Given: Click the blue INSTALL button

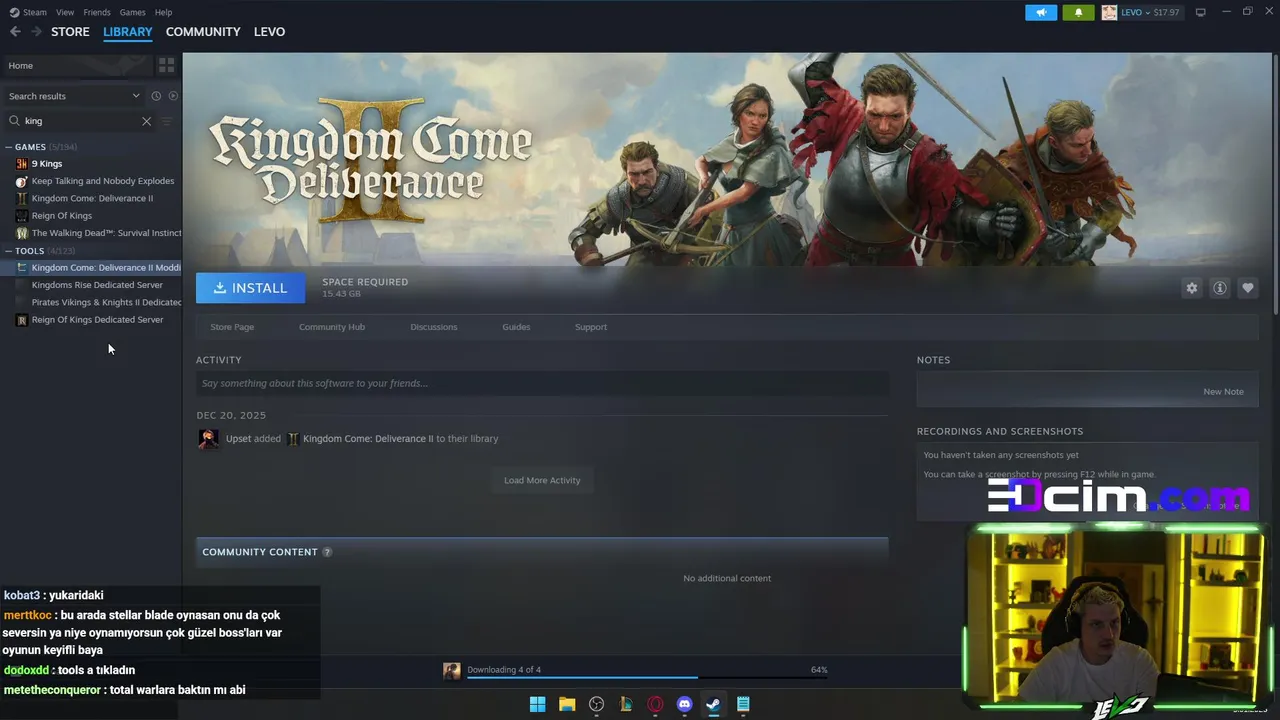Looking at the screenshot, I should point(250,288).
